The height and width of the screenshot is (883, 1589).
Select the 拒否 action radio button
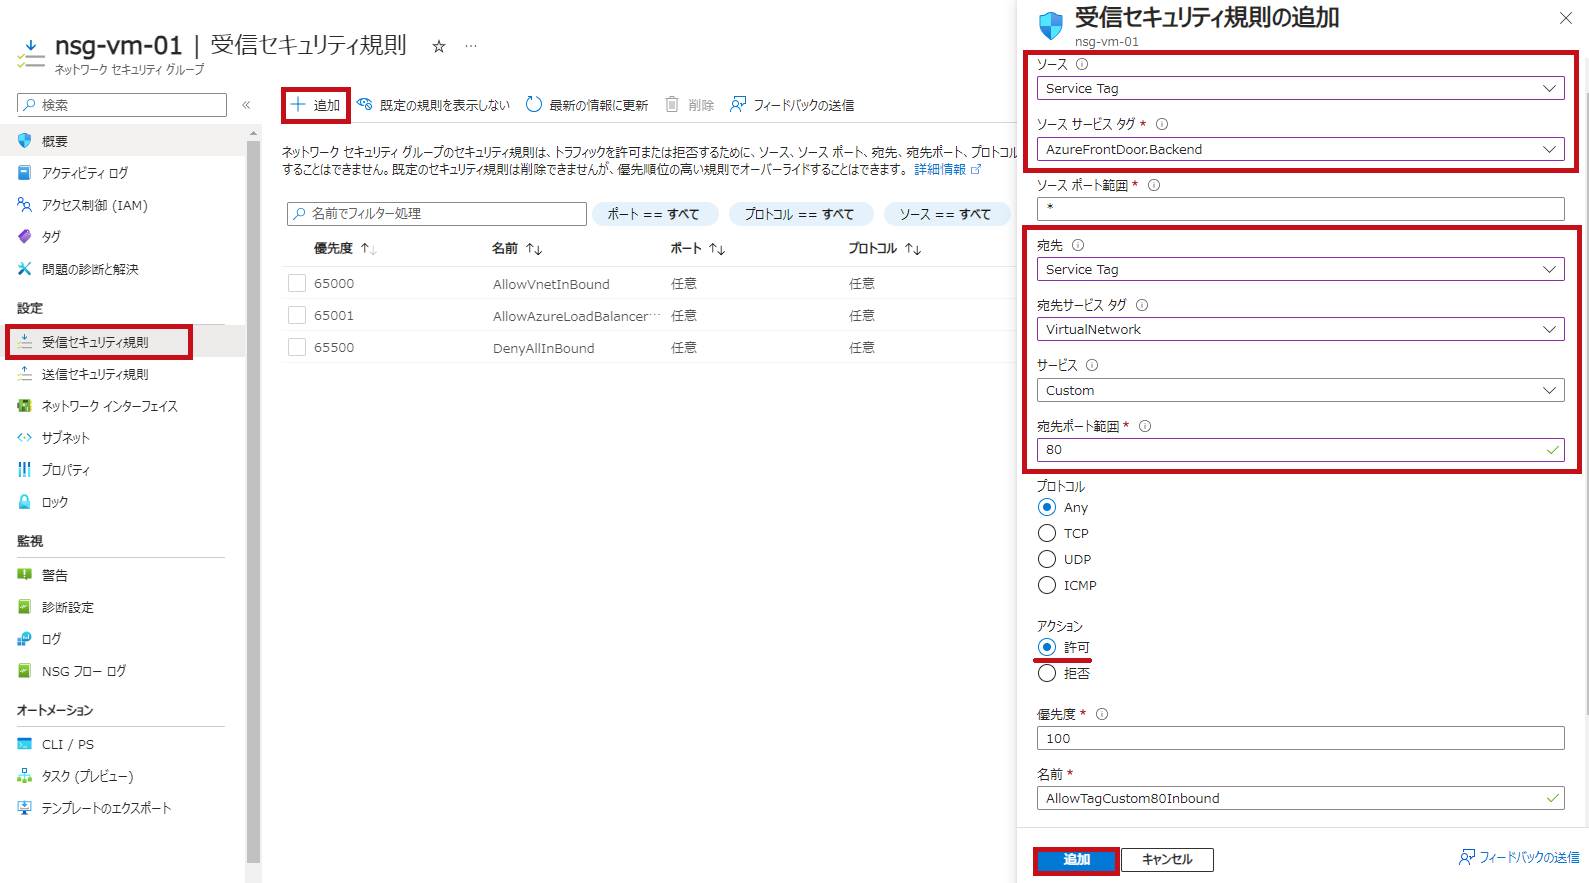(x=1047, y=673)
